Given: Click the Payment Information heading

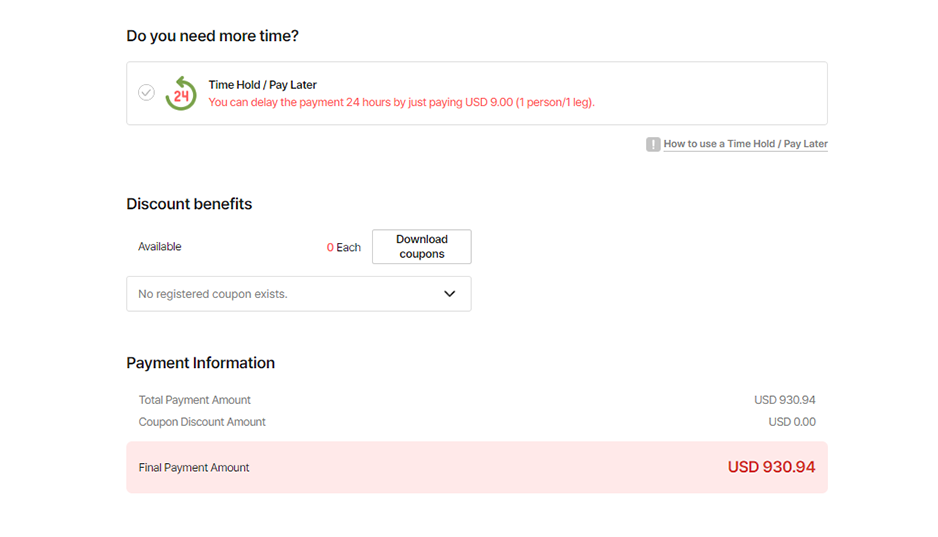Looking at the screenshot, I should click(x=200, y=363).
